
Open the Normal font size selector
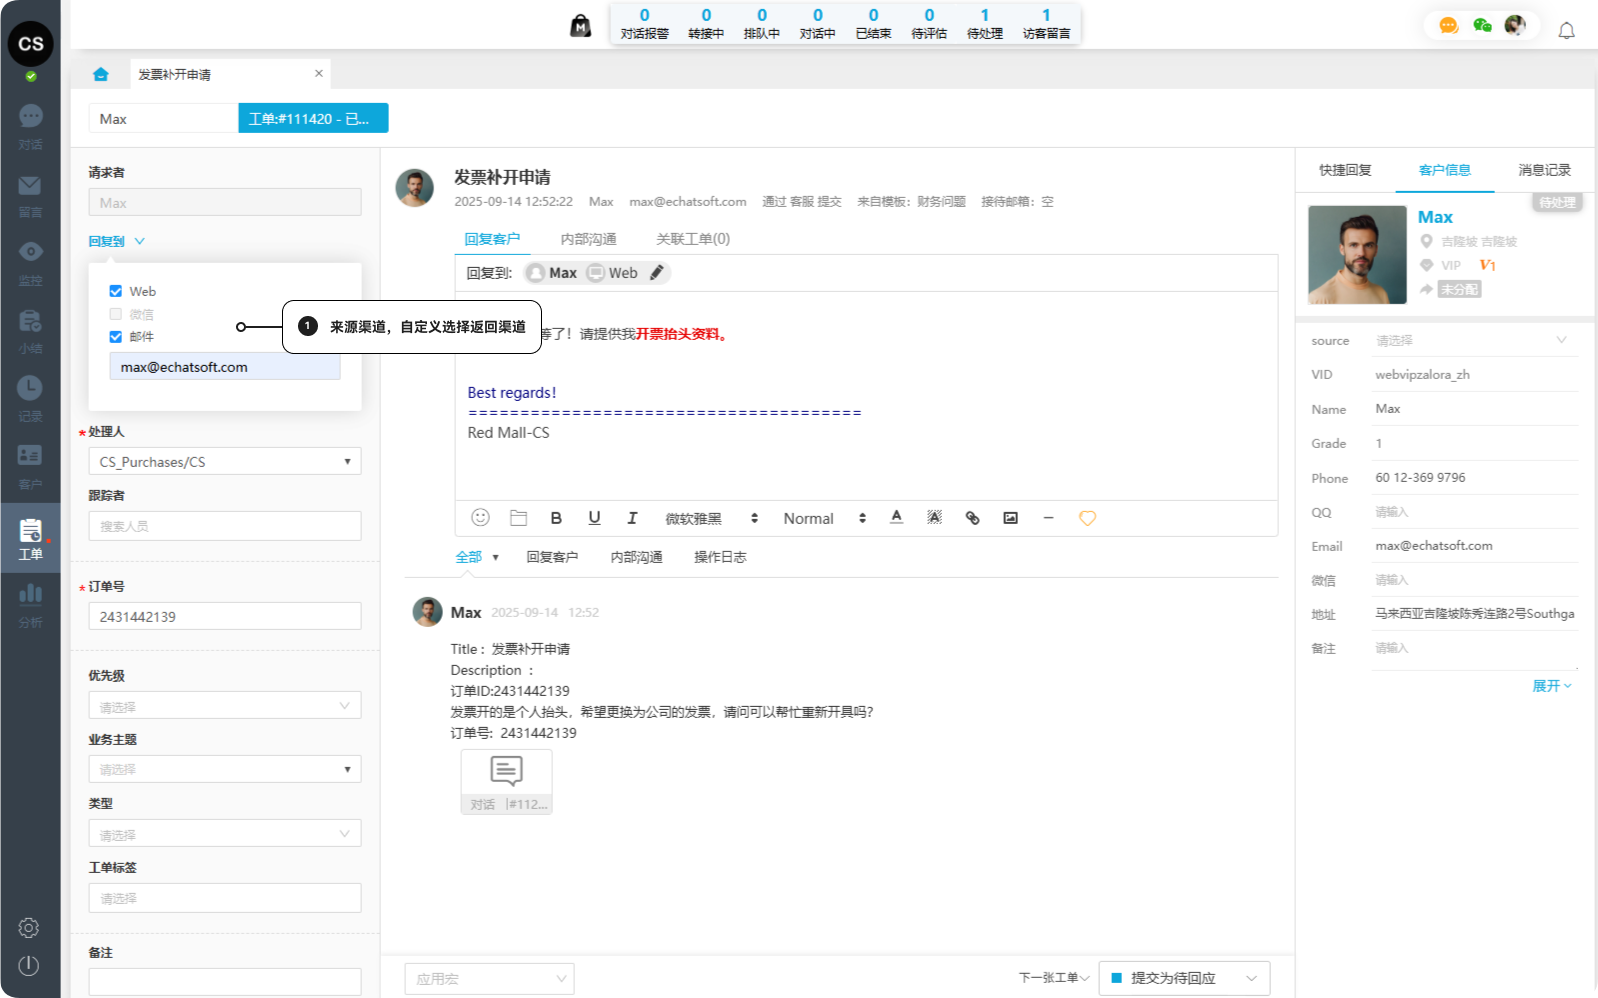[823, 518]
